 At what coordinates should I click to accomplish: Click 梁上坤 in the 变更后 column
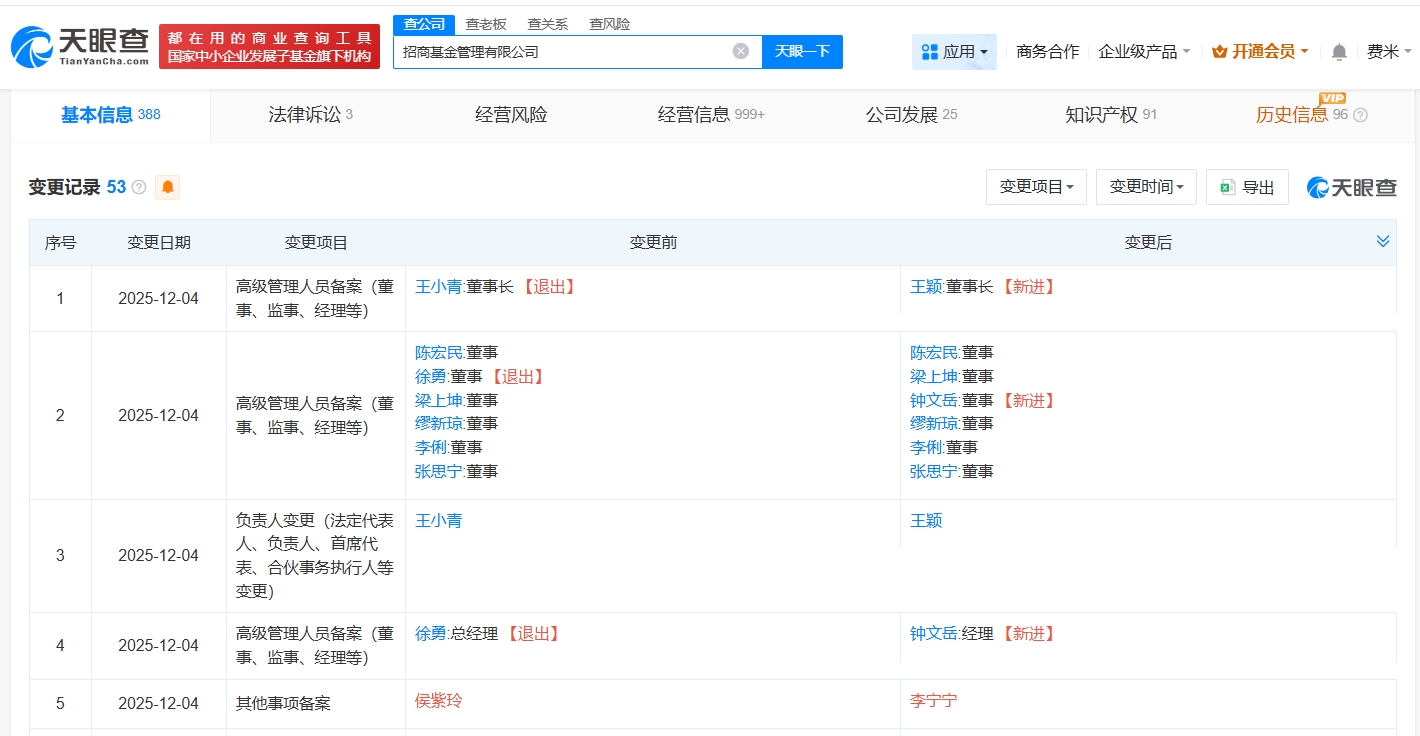point(934,377)
